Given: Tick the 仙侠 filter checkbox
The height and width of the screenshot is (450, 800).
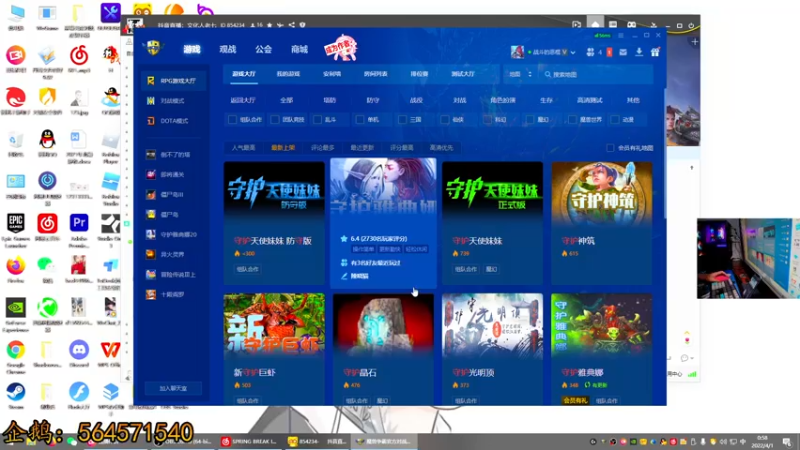Looking at the screenshot, I should click(x=445, y=119).
